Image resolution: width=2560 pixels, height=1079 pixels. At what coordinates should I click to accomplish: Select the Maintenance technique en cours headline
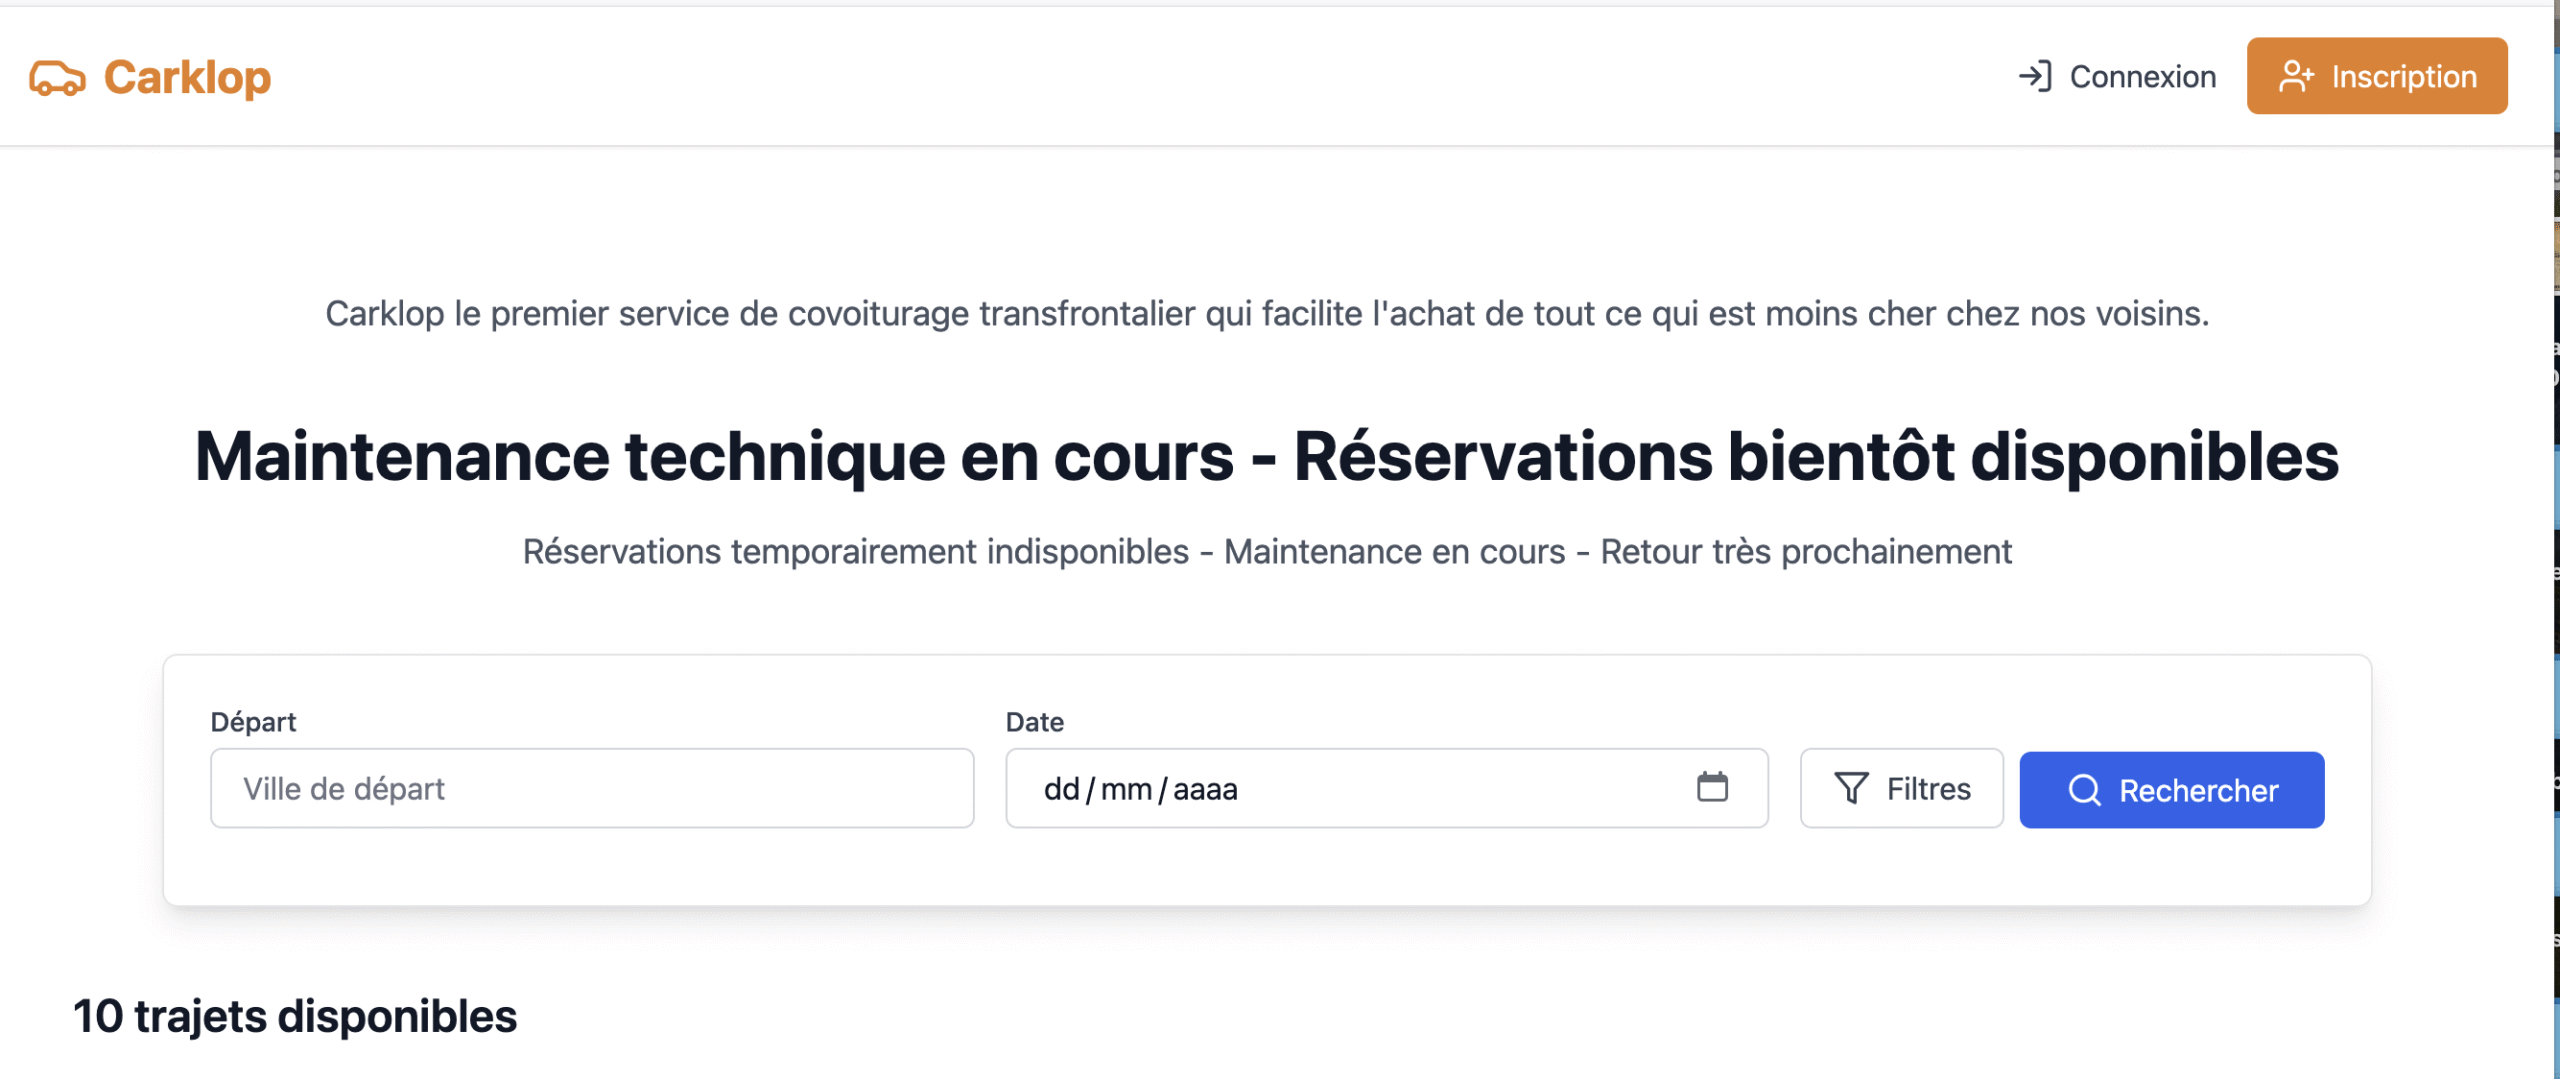tap(1267, 457)
